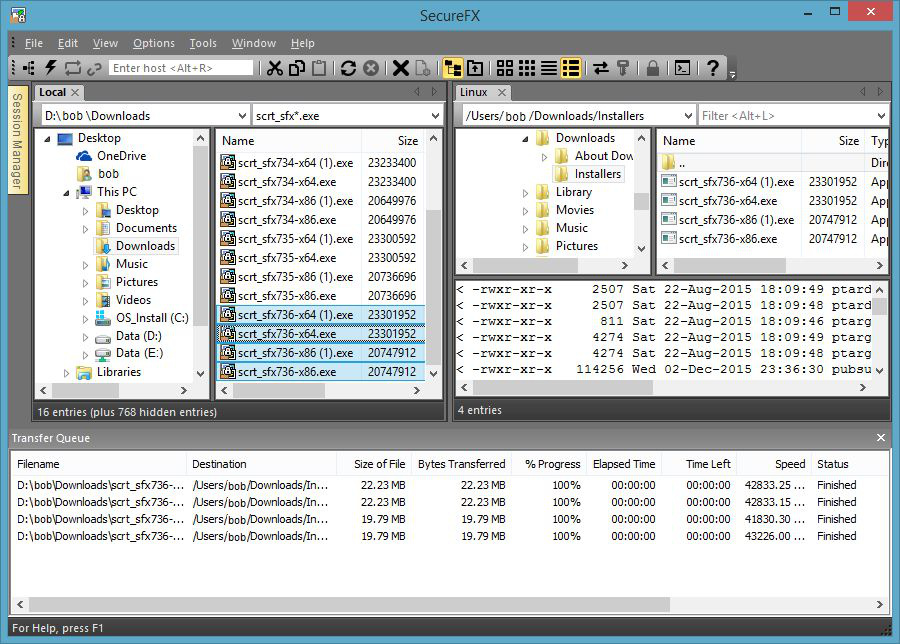
Task: Click the Quick Connect lightning icon
Action: pyautogui.click(x=50, y=68)
